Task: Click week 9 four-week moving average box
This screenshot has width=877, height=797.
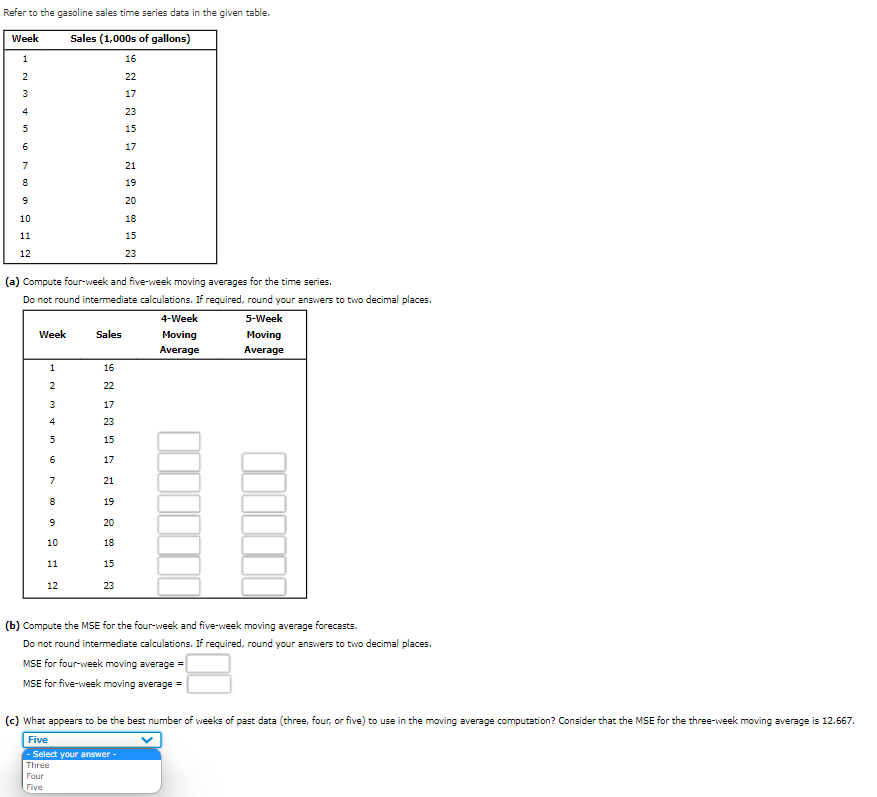Action: [x=179, y=522]
